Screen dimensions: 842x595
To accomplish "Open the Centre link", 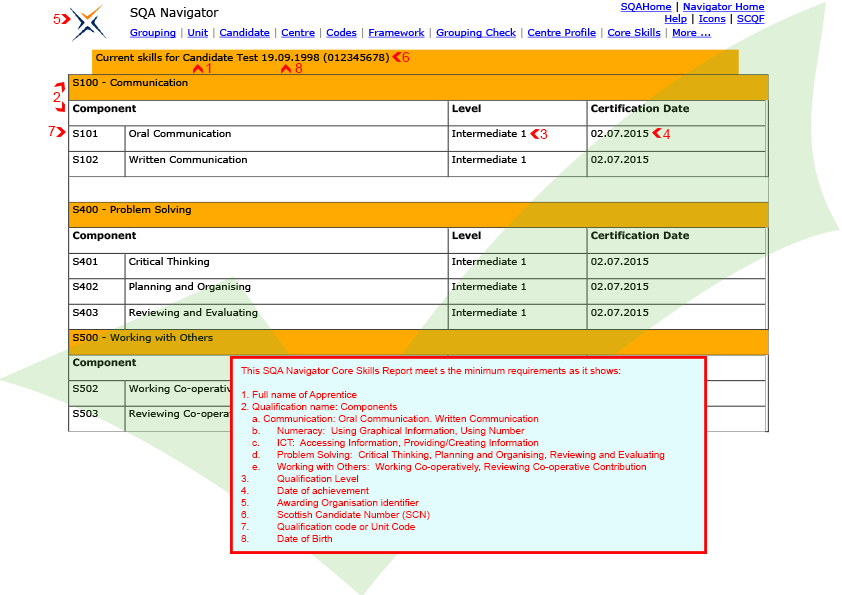I will [298, 33].
